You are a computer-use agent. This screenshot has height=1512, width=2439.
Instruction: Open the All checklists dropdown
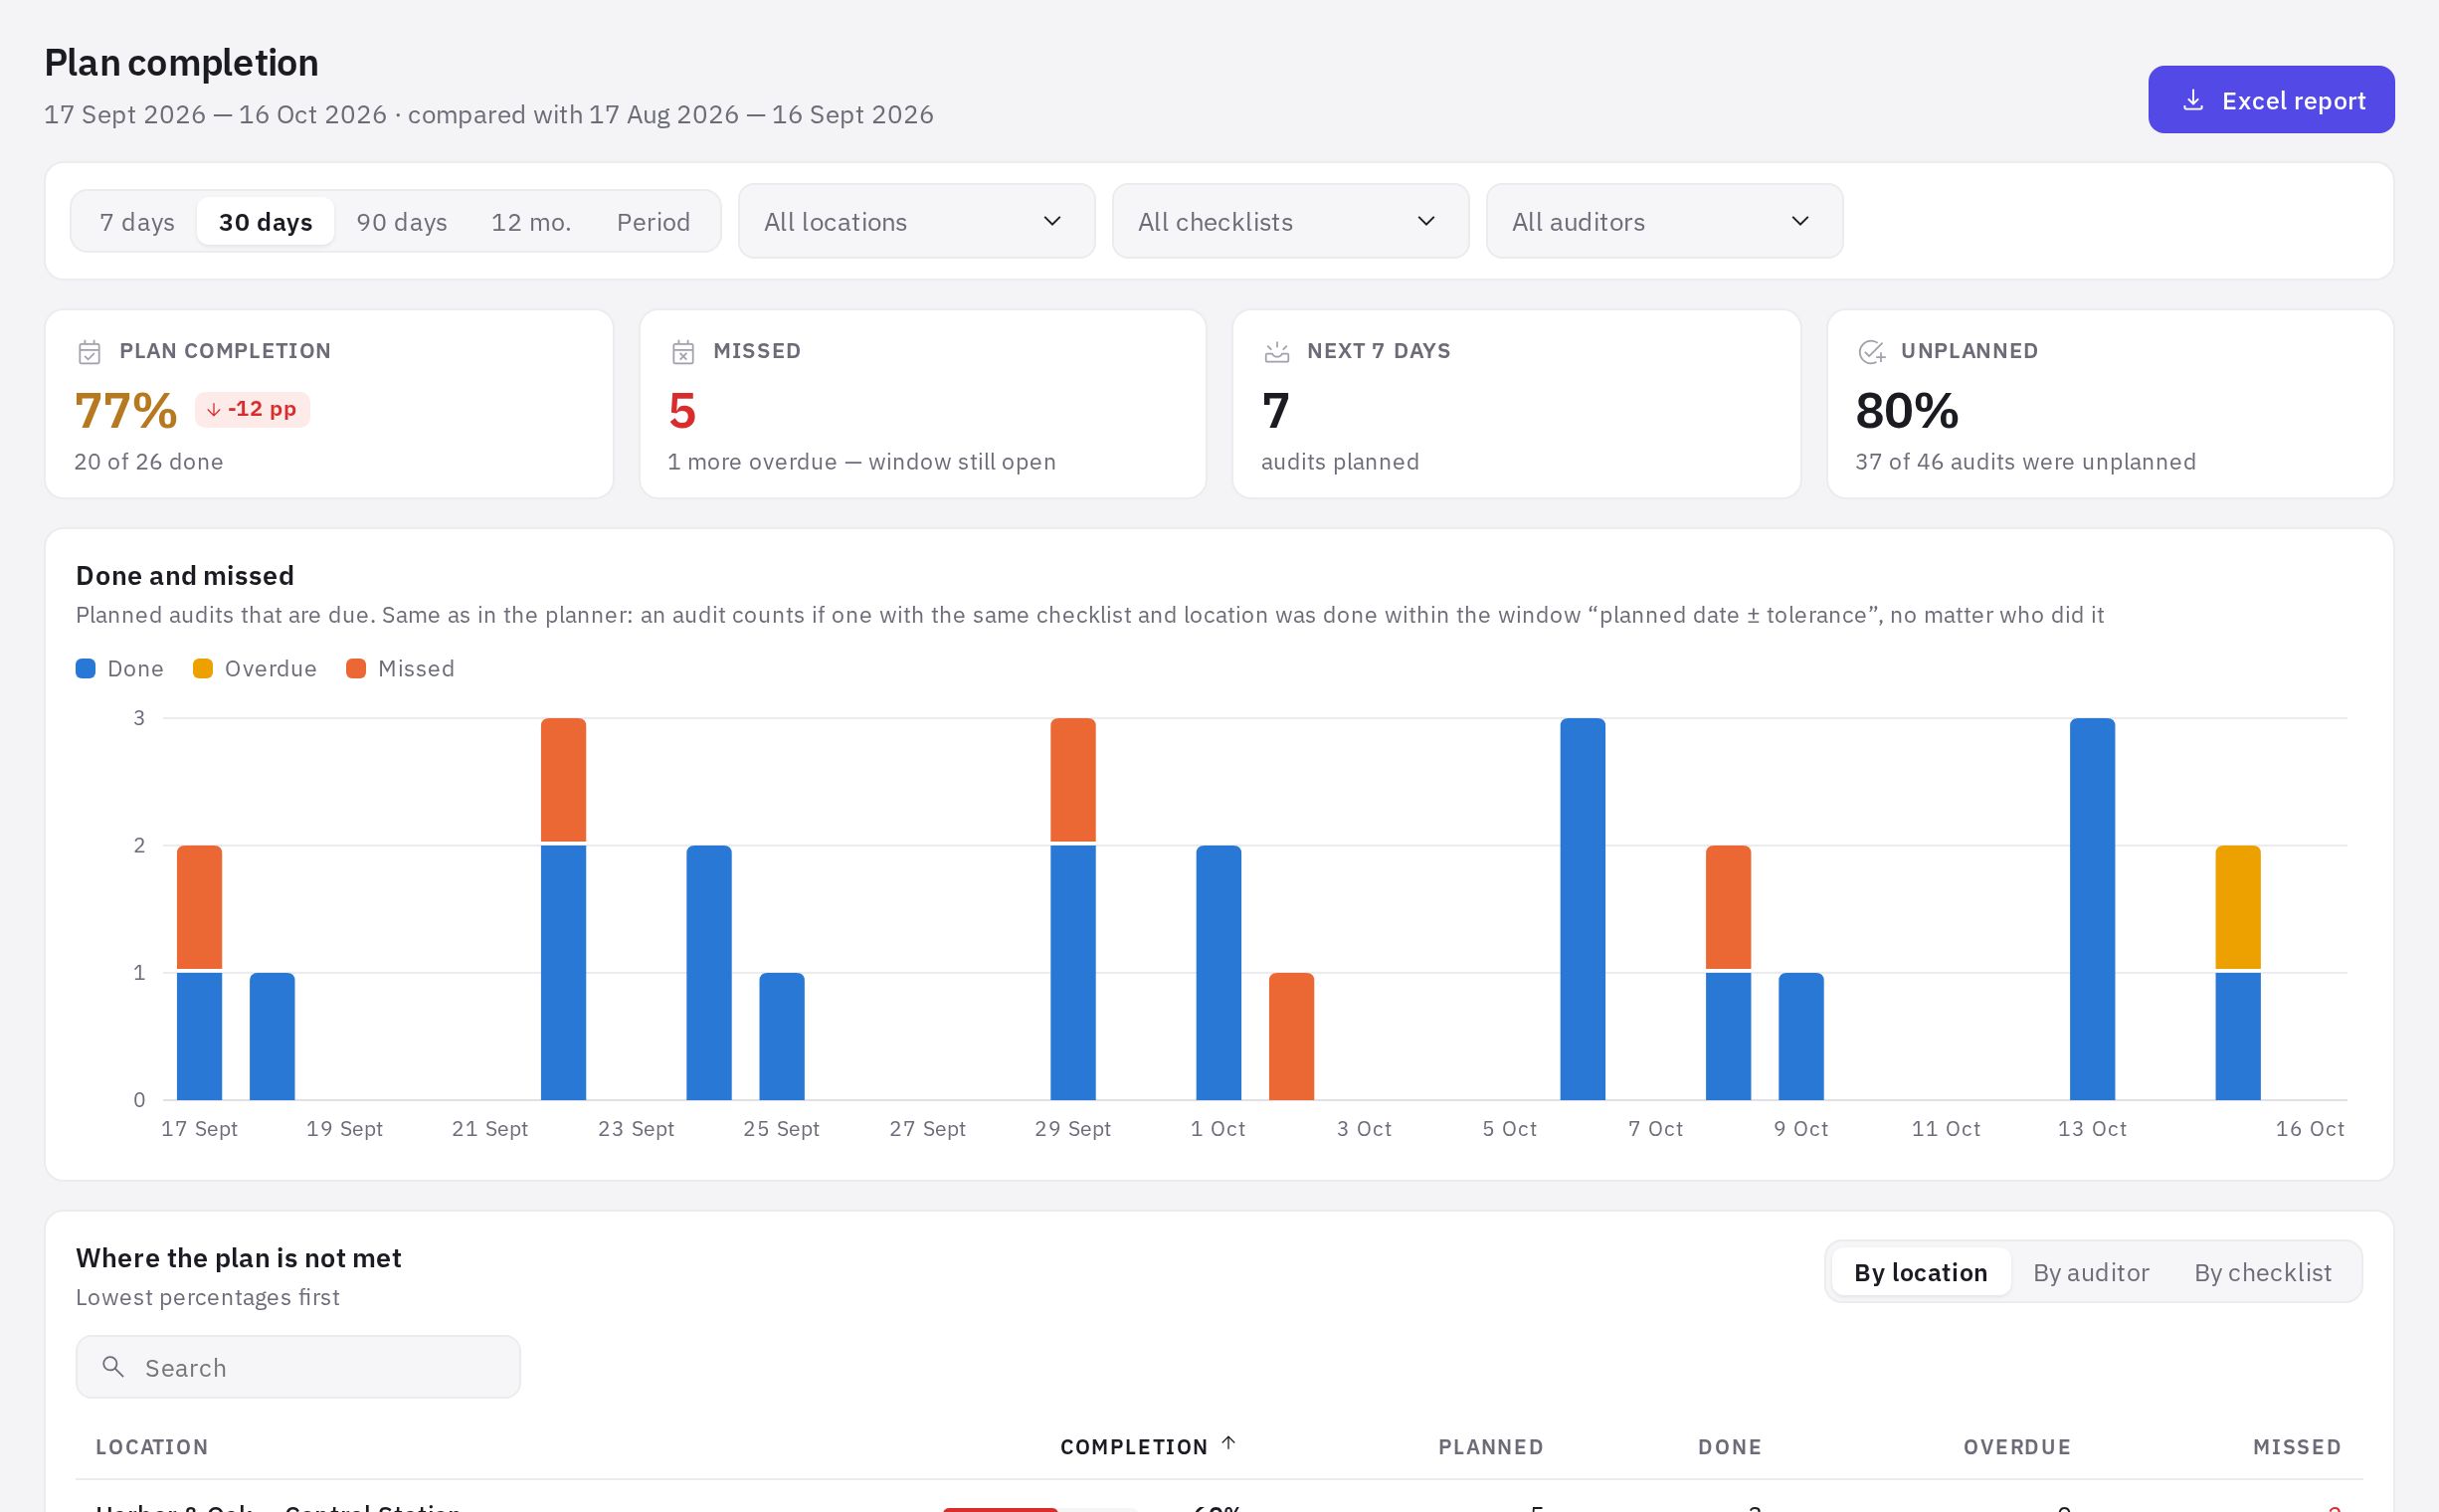tap(1290, 221)
